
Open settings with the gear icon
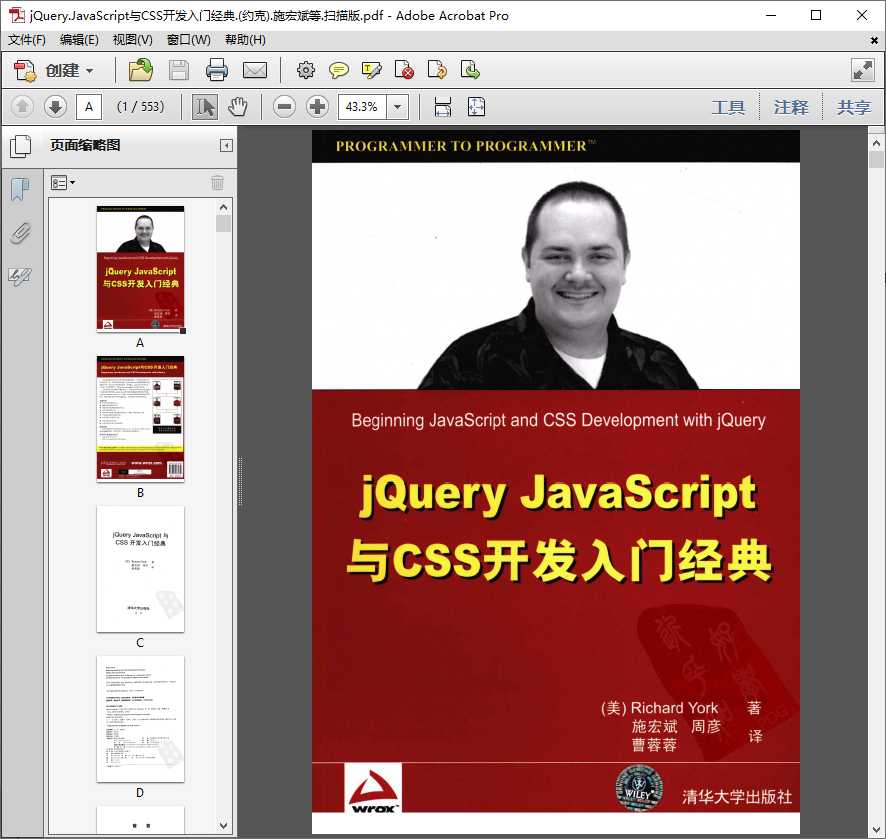[x=306, y=70]
